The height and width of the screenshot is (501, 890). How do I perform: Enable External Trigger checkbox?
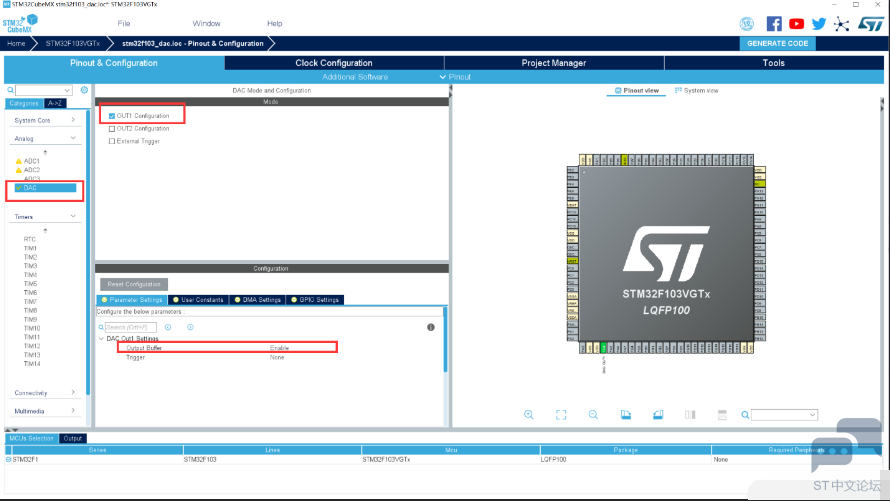coord(112,141)
